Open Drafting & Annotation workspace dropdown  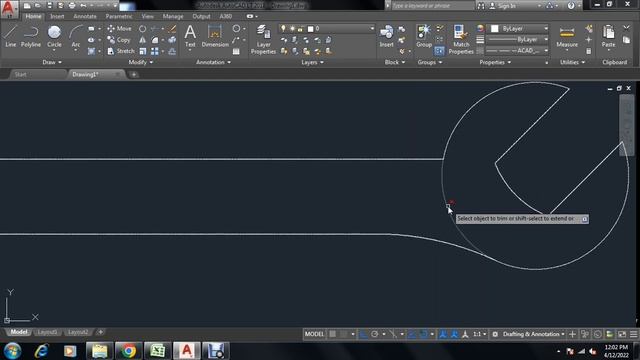533,334
